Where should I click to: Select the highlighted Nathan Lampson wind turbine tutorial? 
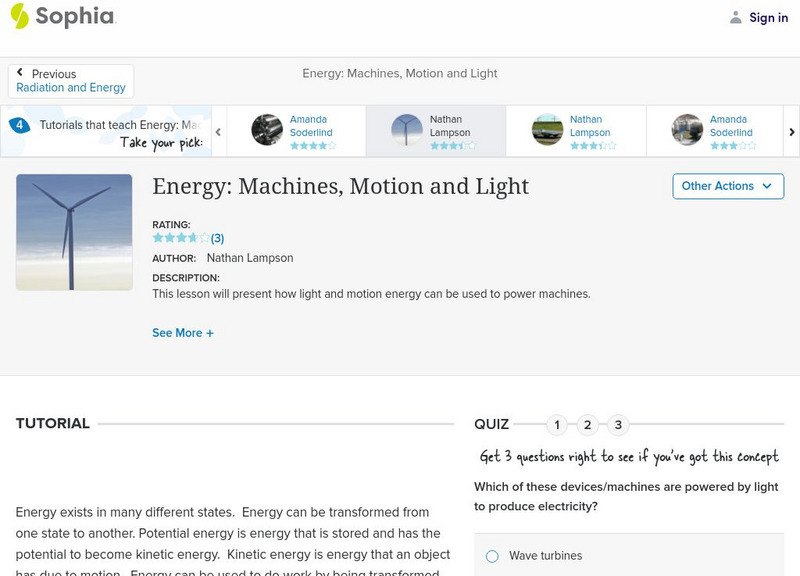[435, 130]
